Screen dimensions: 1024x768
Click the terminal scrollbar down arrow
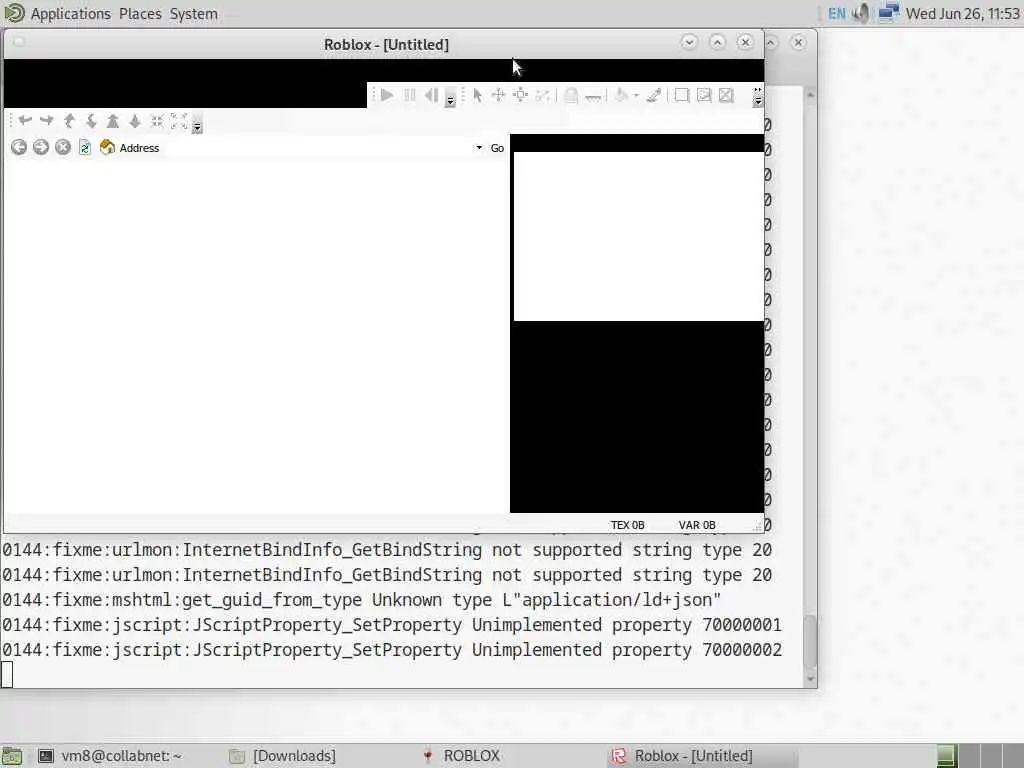click(x=810, y=679)
